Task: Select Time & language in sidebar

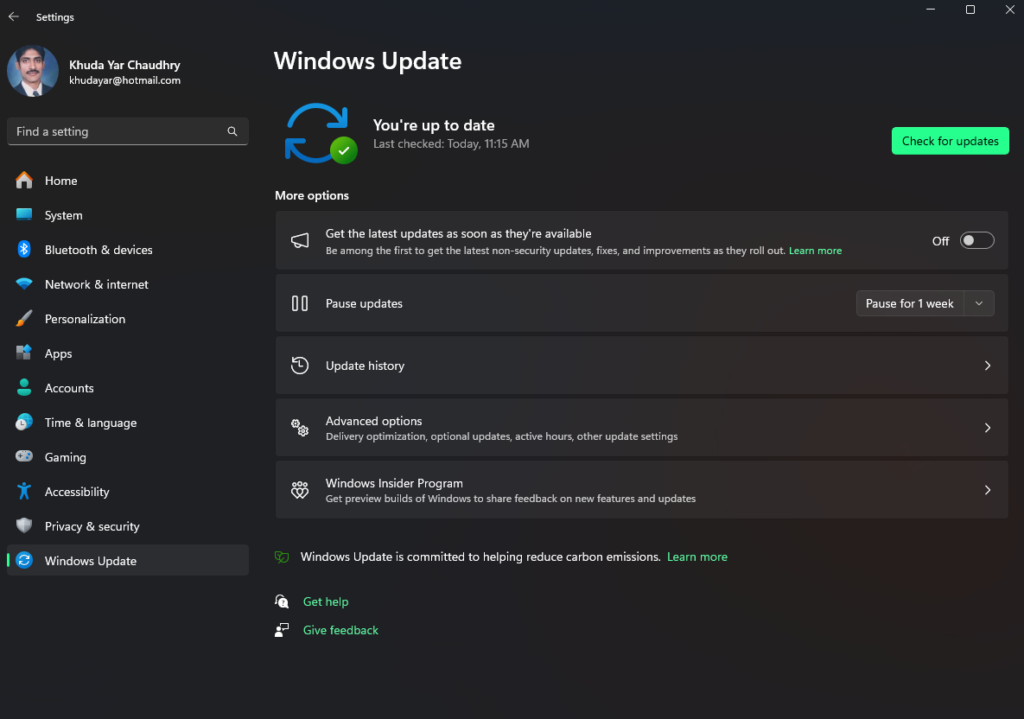Action: click(x=90, y=423)
